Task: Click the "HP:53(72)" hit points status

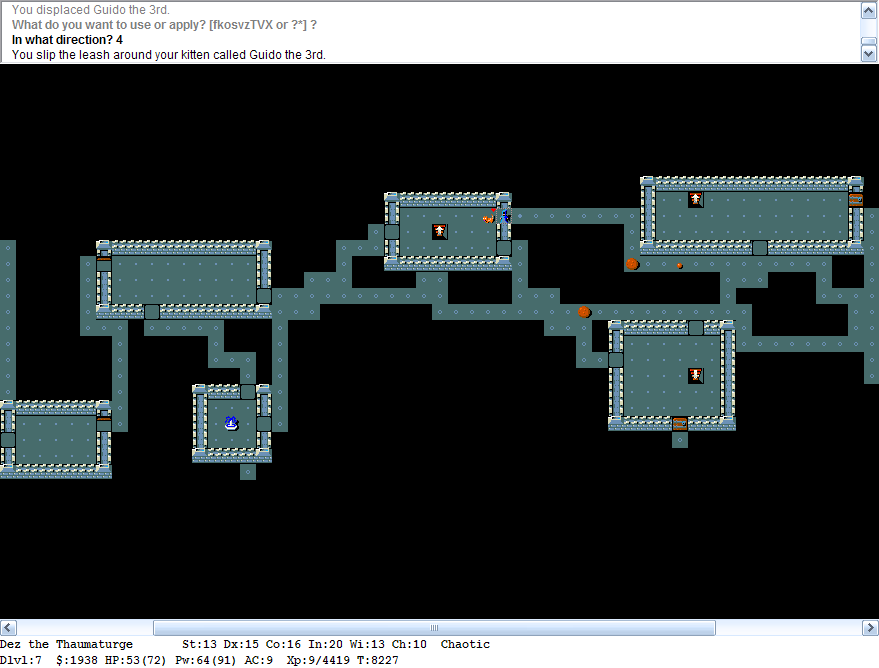Action: pyautogui.click(x=136, y=661)
